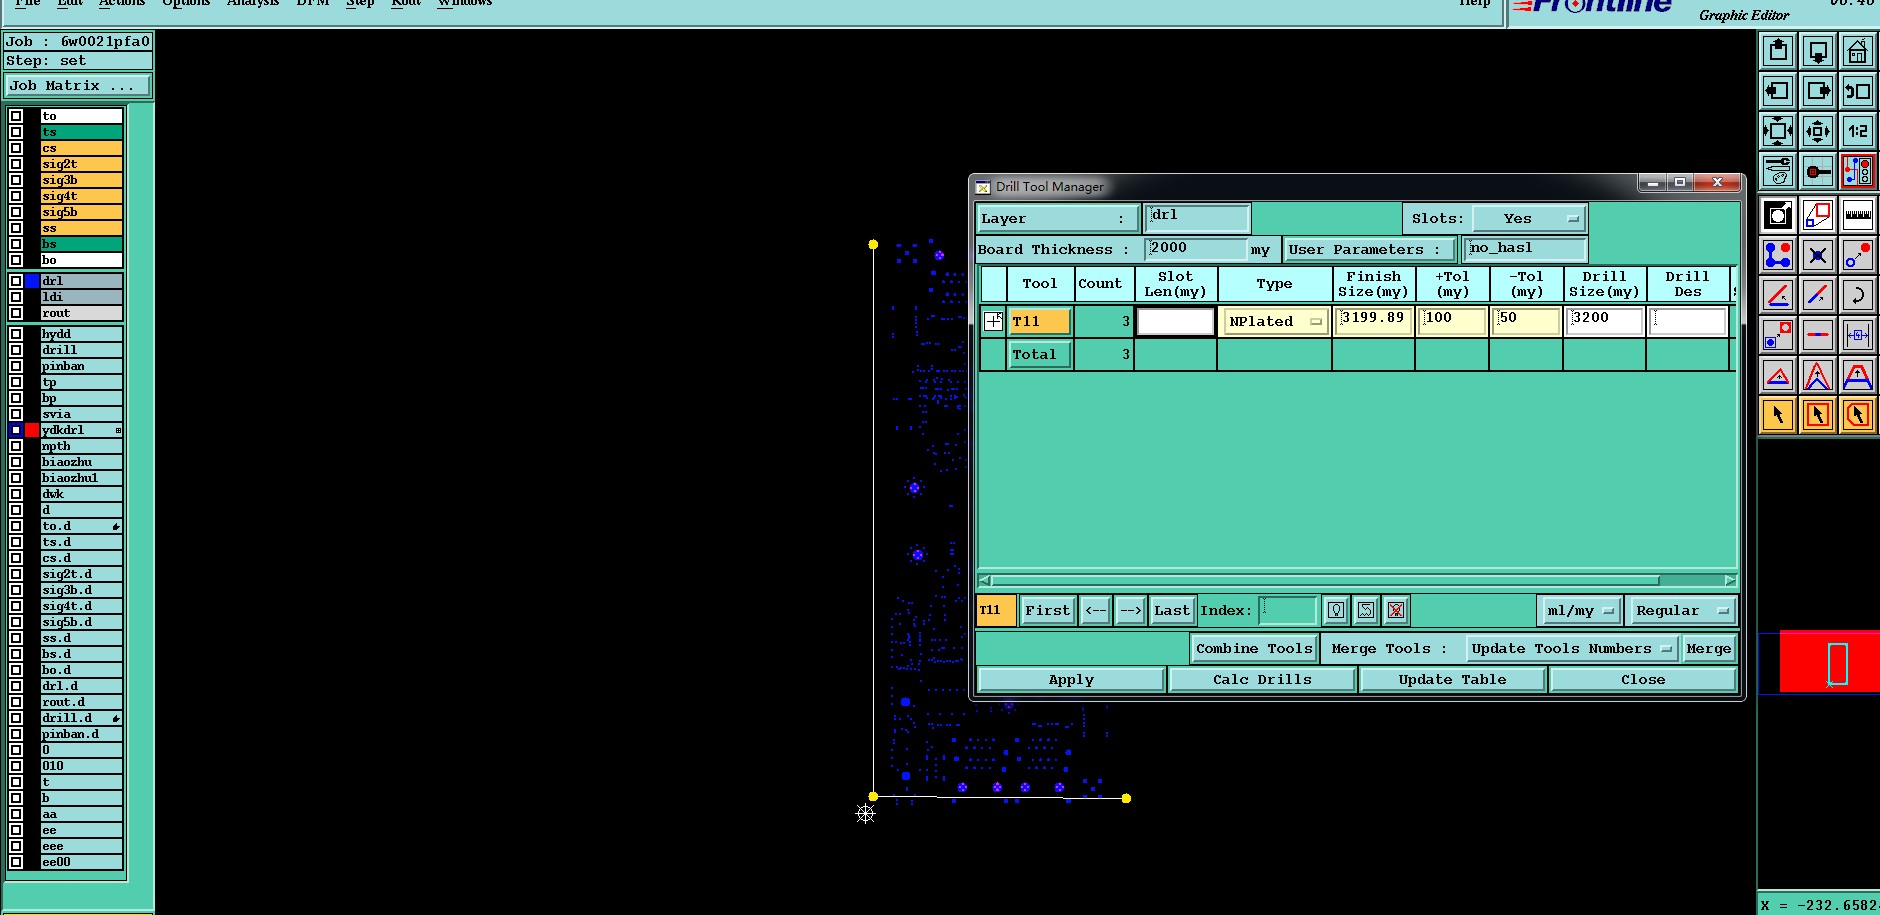Screen dimensions: 1880x915
Task: Click the plain black pointer select icon
Action: 1777,415
